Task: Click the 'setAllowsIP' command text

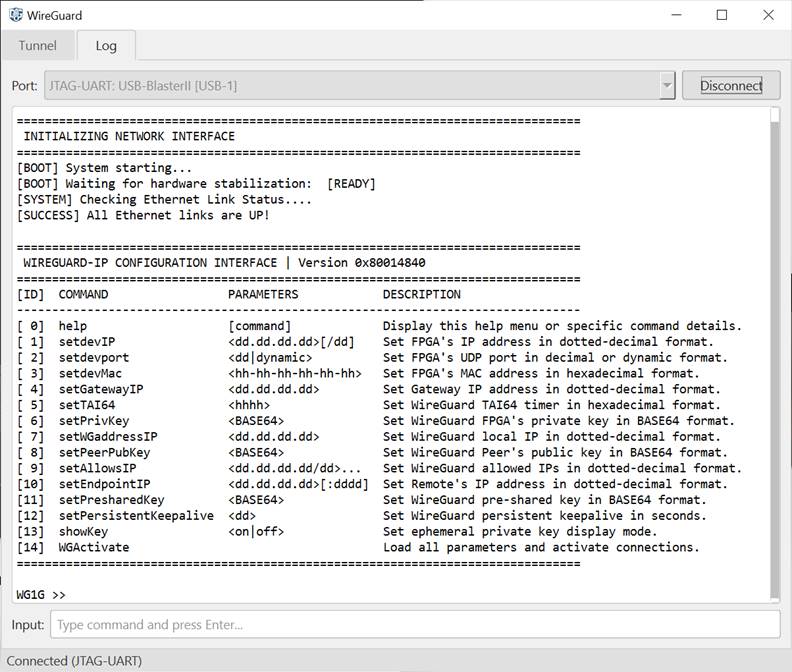Action: pyautogui.click(x=97, y=468)
